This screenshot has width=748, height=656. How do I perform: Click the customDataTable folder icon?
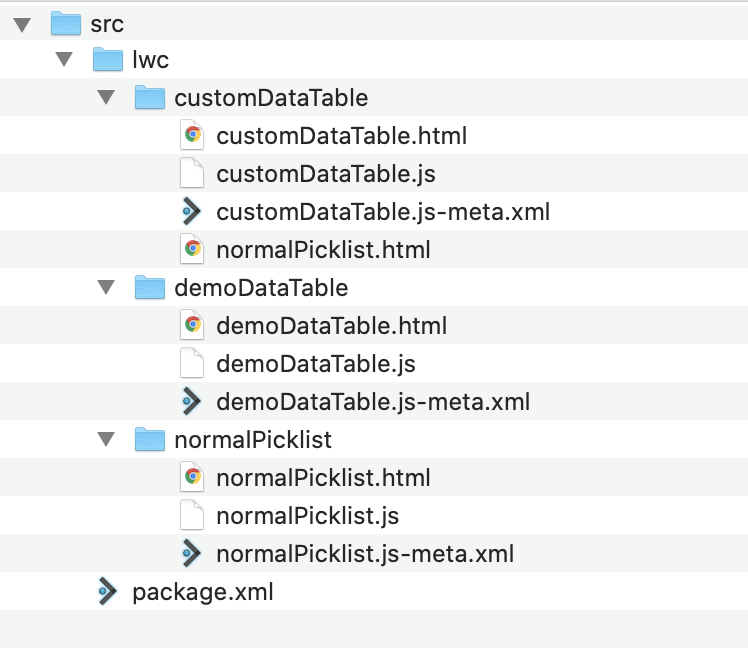[x=150, y=97]
